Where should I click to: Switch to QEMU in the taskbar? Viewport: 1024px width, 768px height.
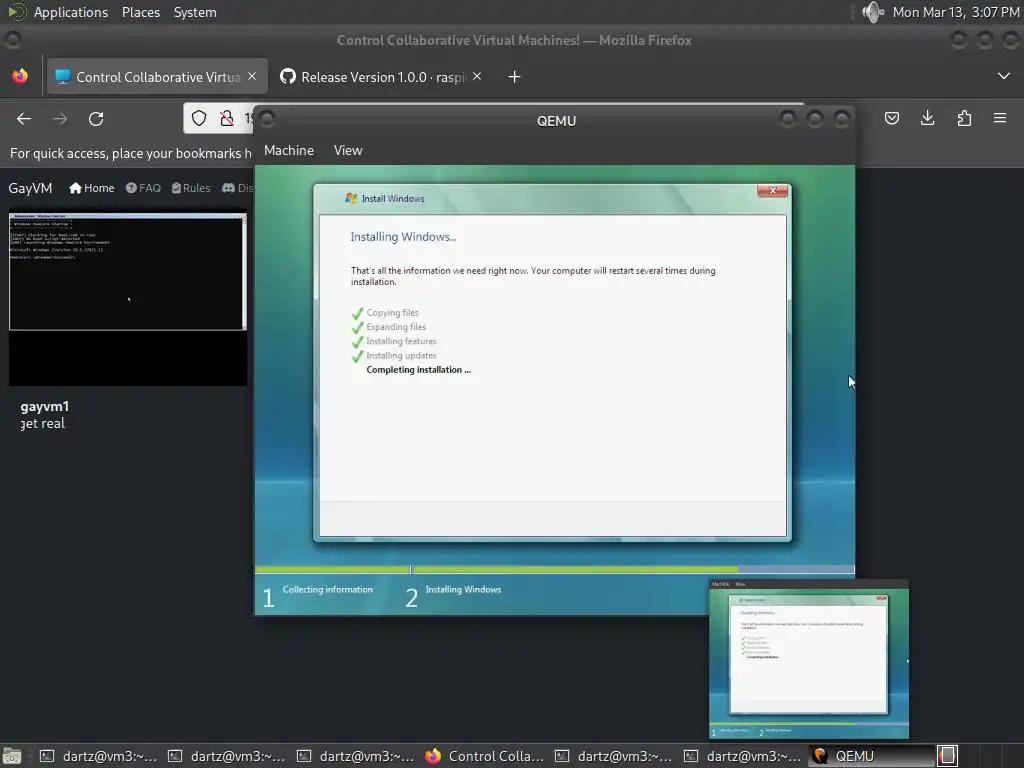(x=871, y=756)
